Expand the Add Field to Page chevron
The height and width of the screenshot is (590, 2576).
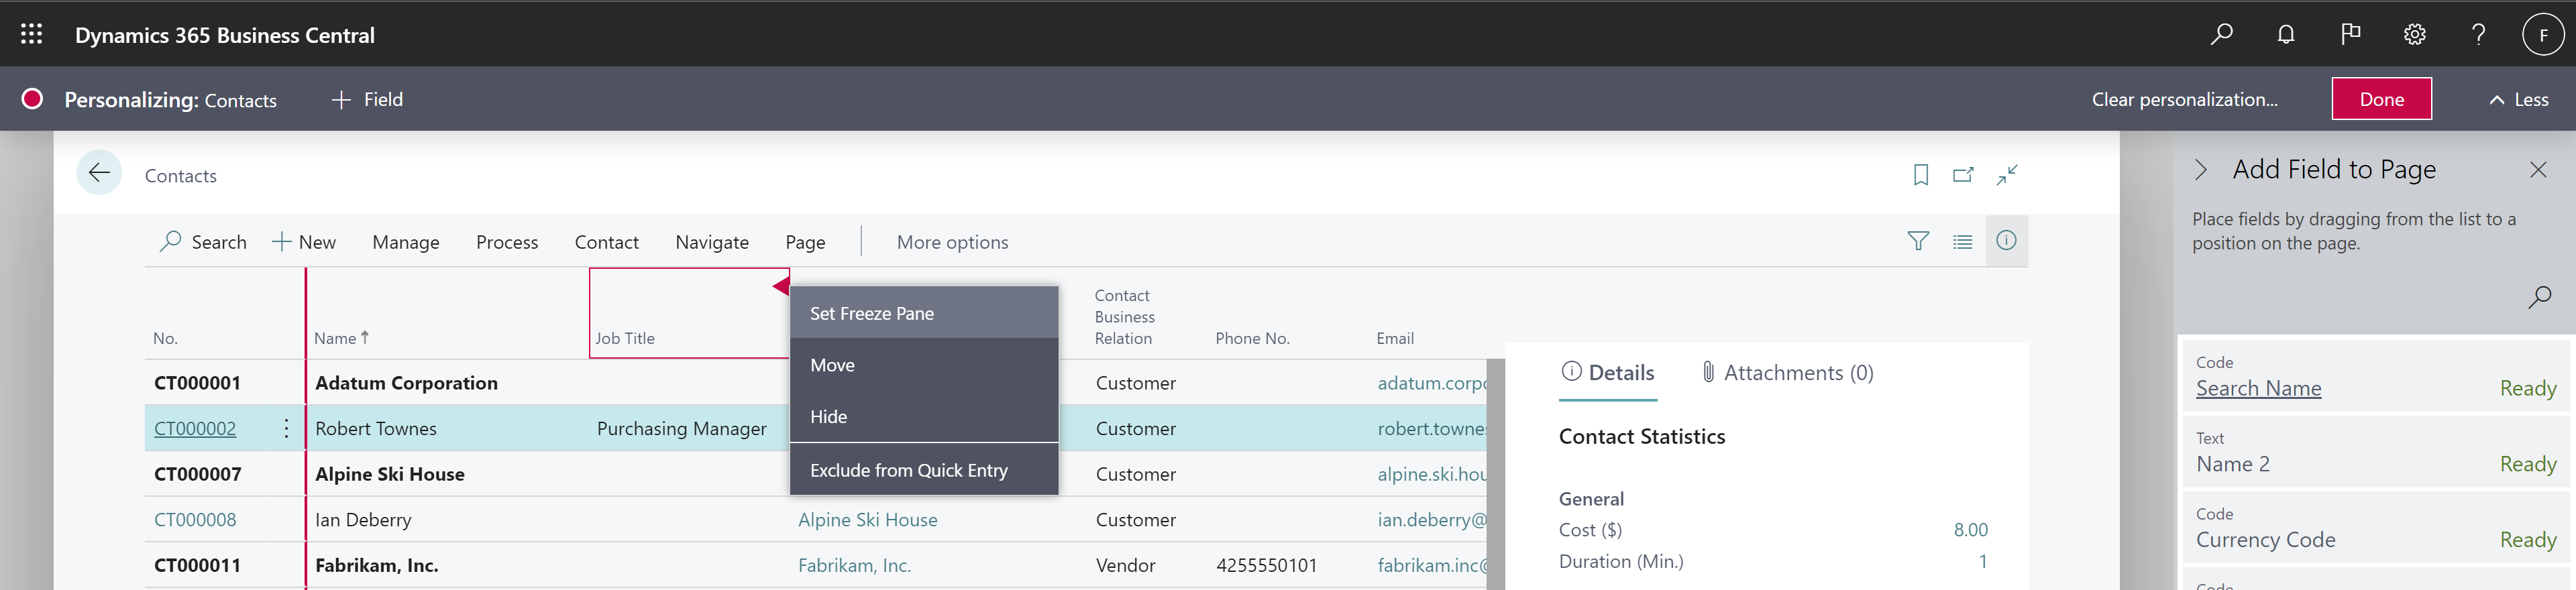[2200, 170]
